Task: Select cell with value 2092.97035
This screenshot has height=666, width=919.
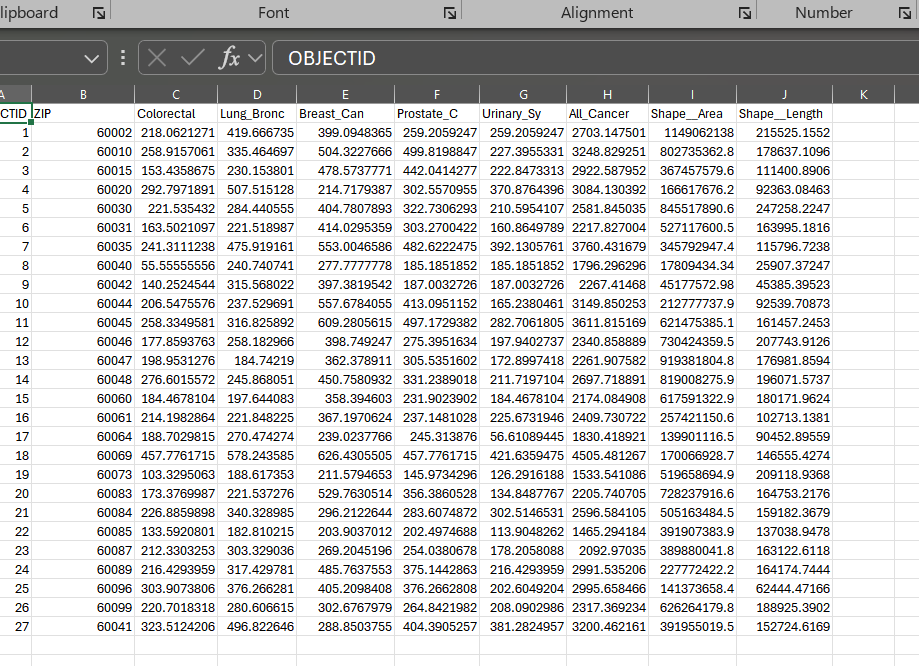Action: (607, 551)
